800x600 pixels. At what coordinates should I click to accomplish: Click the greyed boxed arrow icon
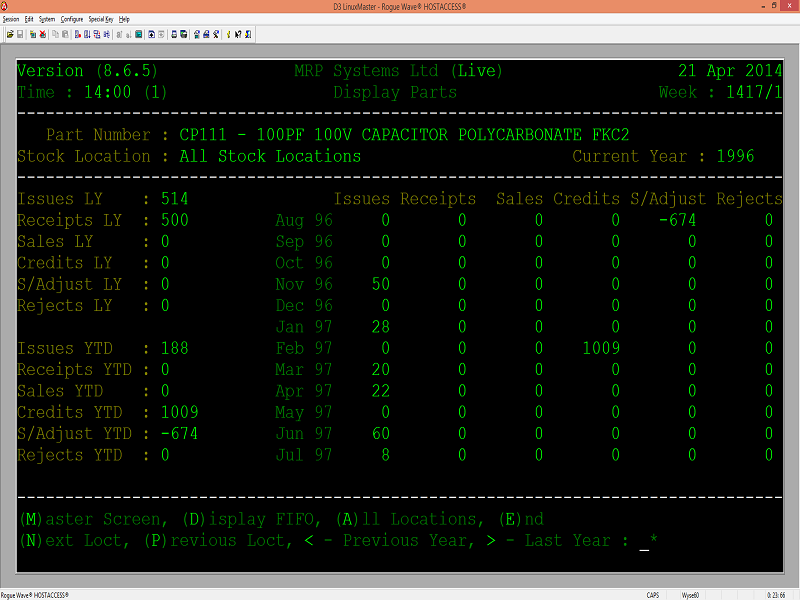point(161,34)
